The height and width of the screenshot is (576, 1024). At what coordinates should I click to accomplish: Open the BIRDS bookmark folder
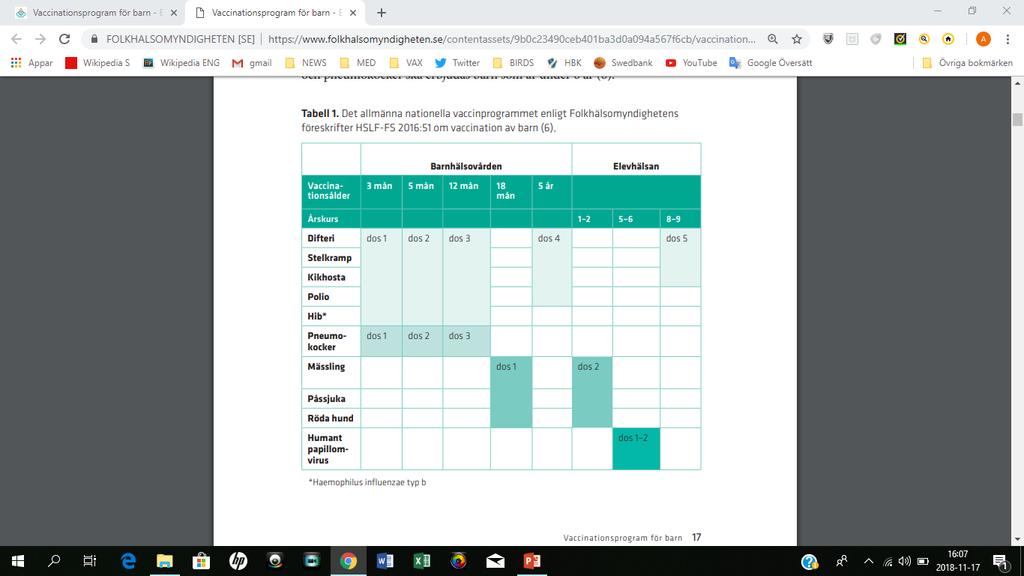click(513, 63)
